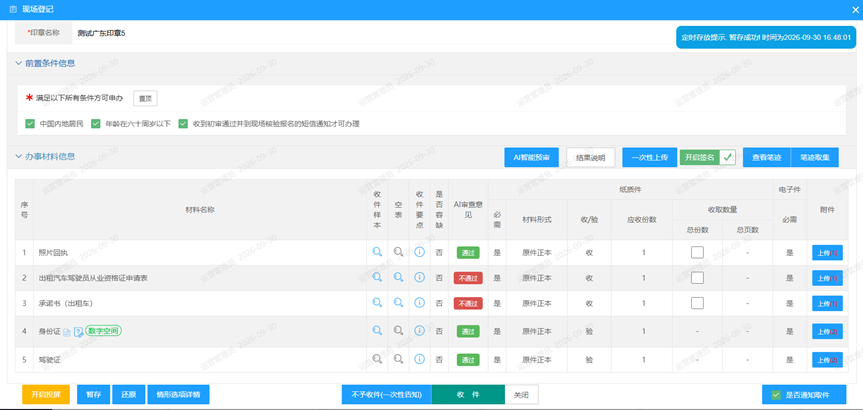This screenshot has width=863, height=410.
Task: Collapse 办事材料信息 section
Action: point(18,156)
